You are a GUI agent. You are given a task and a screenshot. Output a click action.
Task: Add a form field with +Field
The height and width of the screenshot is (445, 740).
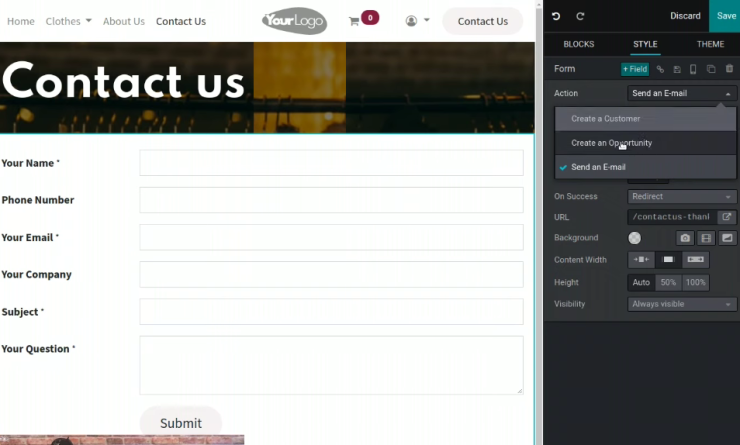(635, 69)
